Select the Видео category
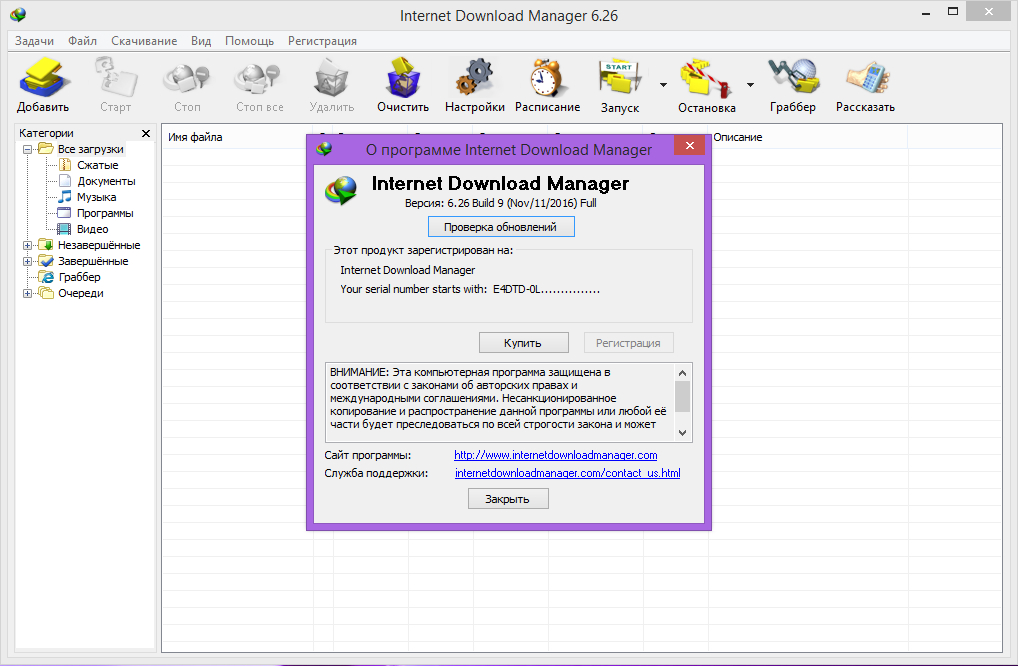 coord(93,229)
